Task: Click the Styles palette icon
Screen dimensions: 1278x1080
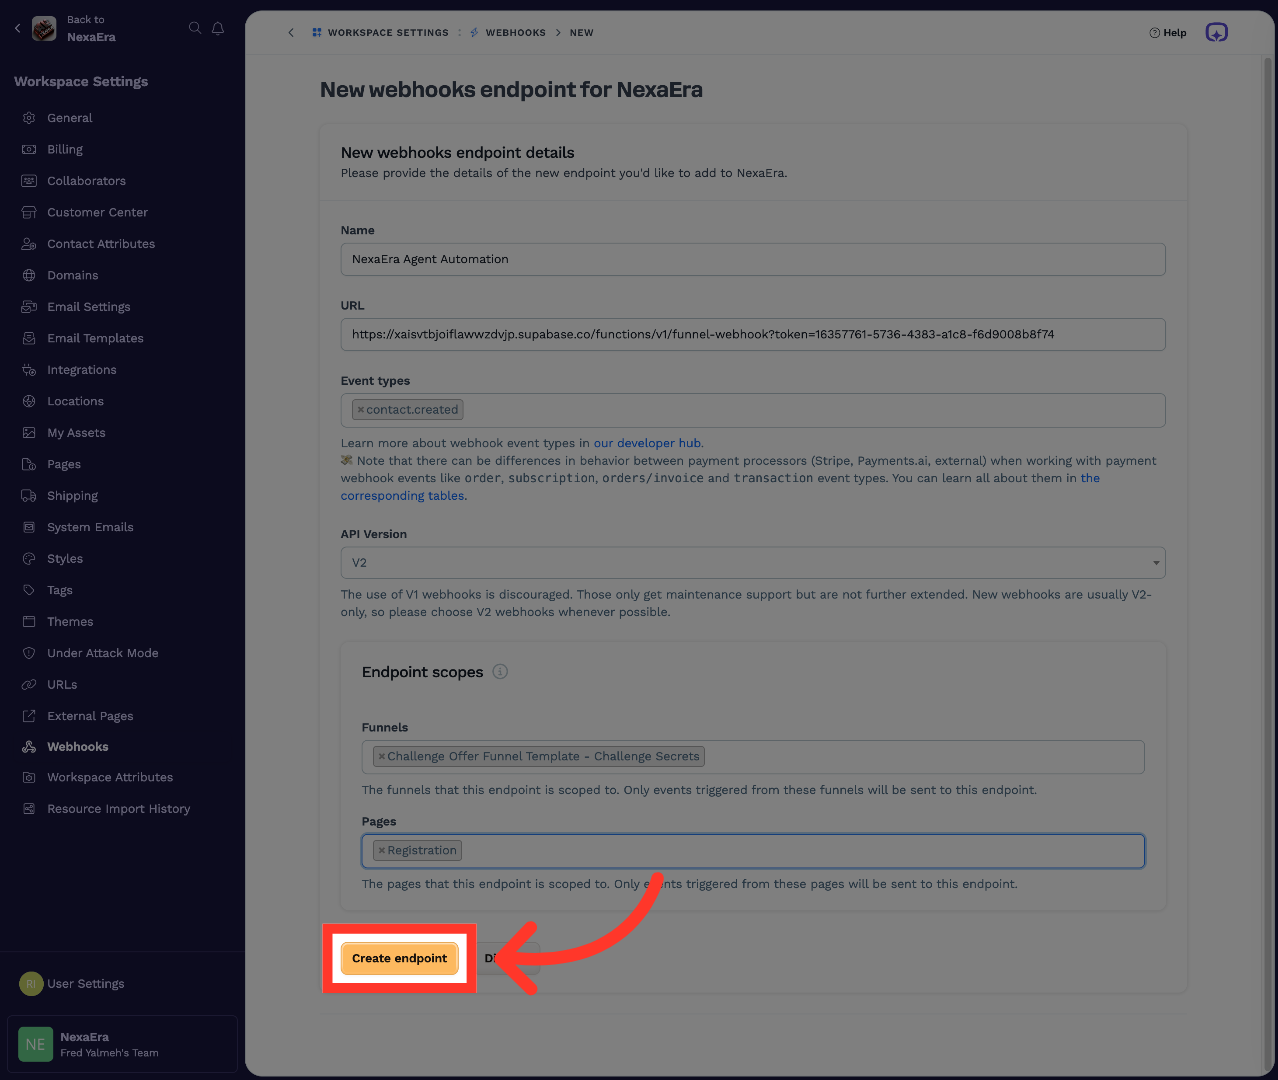Action: (x=29, y=559)
